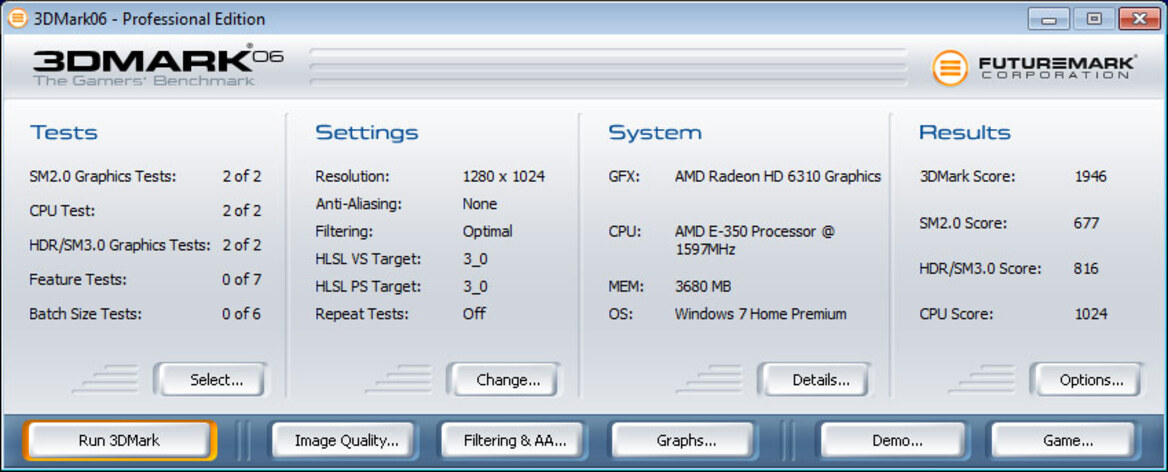Click the HLSL VS Target label
Viewport: 1168px width, 472px height.
(x=368, y=259)
